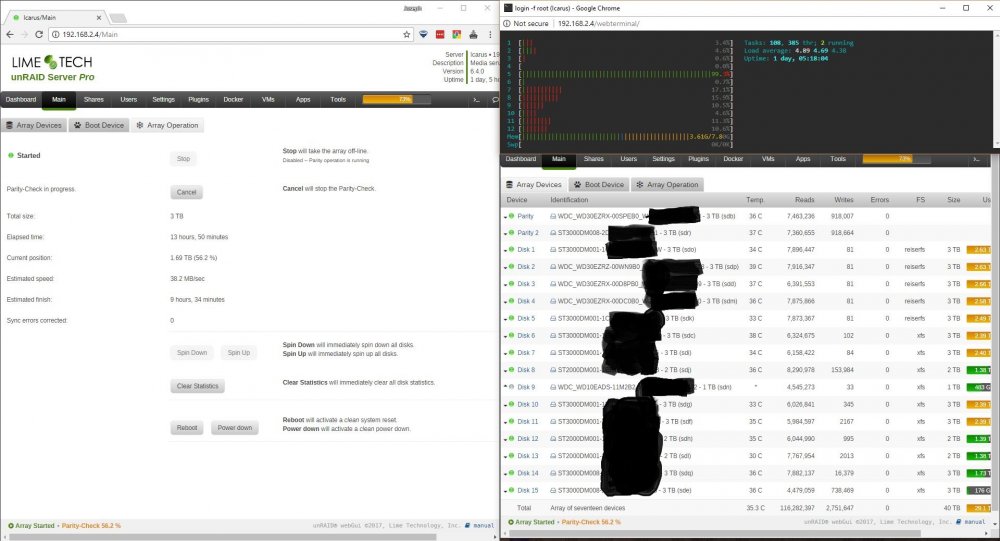This screenshot has width=1000, height=541.
Task: Click the drive icon beside the Parity identification
Action: click(553, 216)
